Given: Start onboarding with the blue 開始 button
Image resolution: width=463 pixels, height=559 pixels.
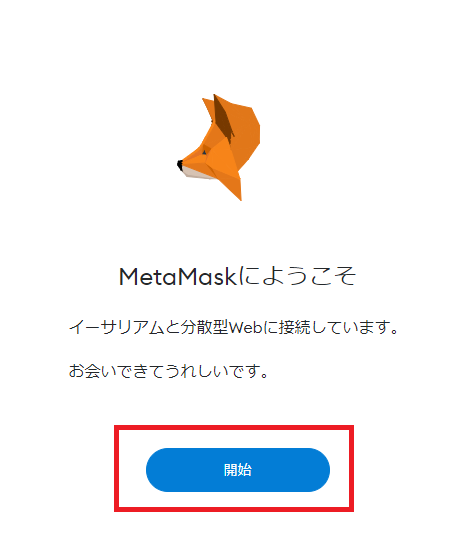Looking at the screenshot, I should tap(238, 470).
